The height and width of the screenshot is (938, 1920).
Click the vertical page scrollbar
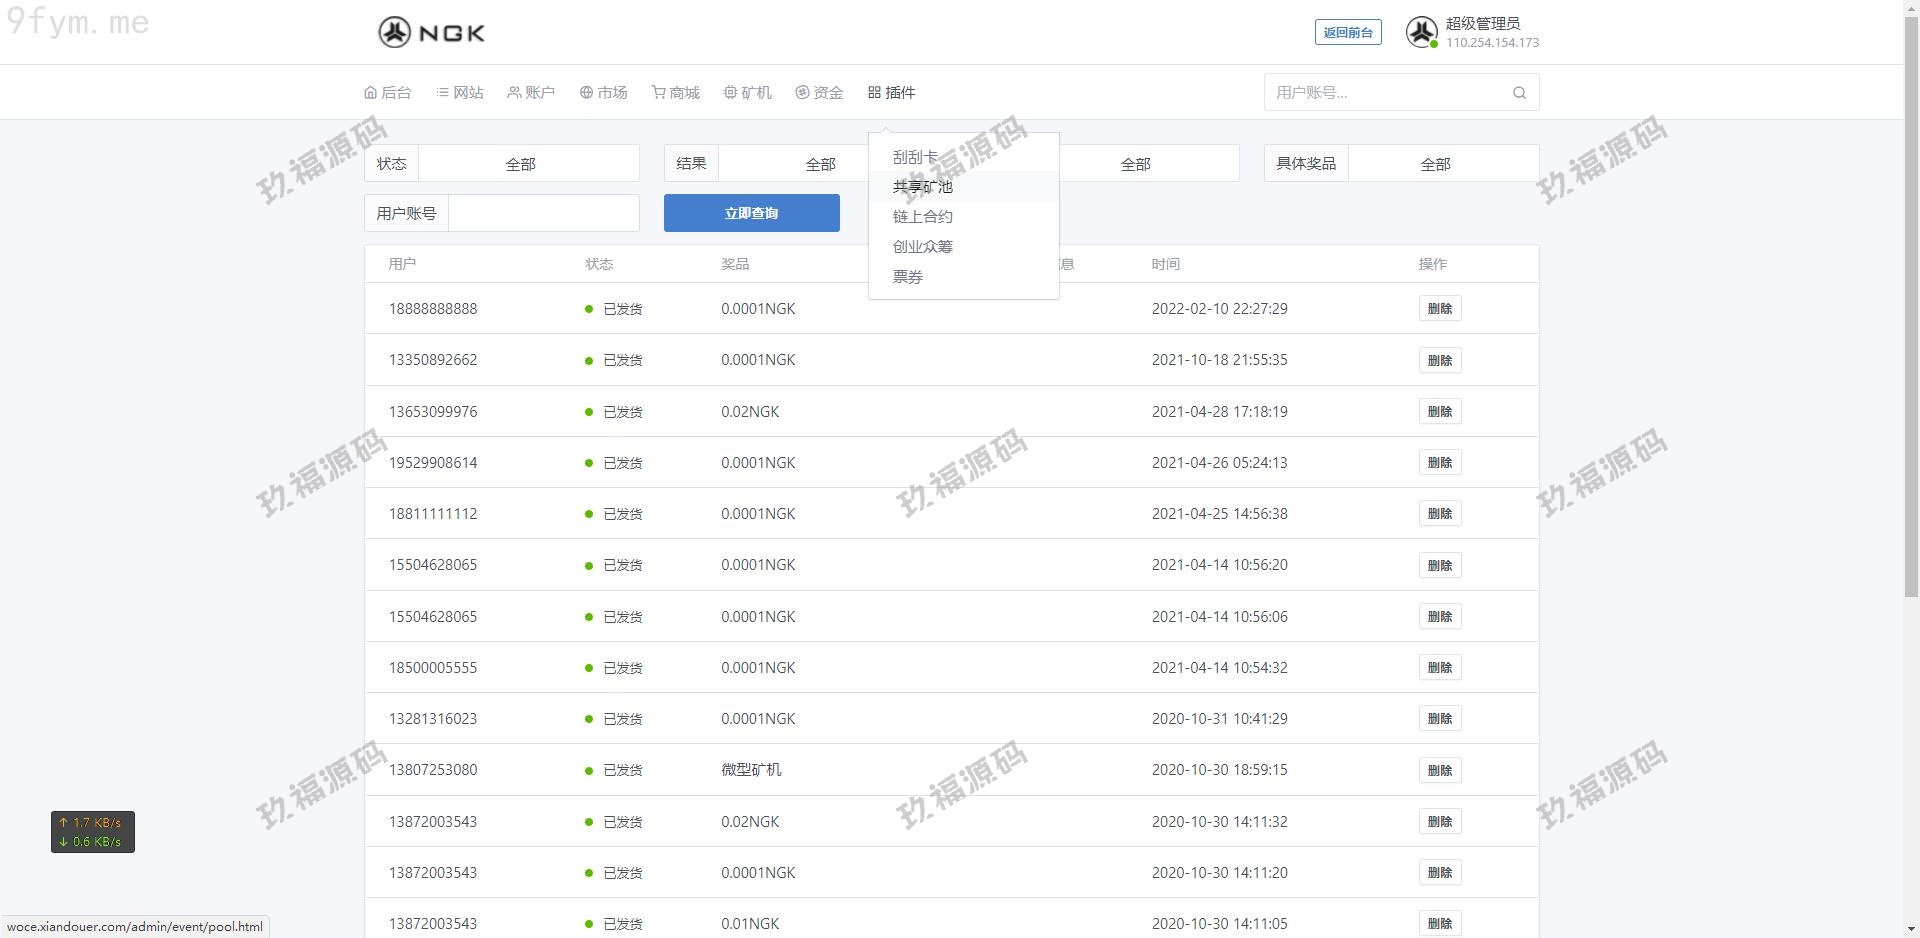[x=1911, y=300]
